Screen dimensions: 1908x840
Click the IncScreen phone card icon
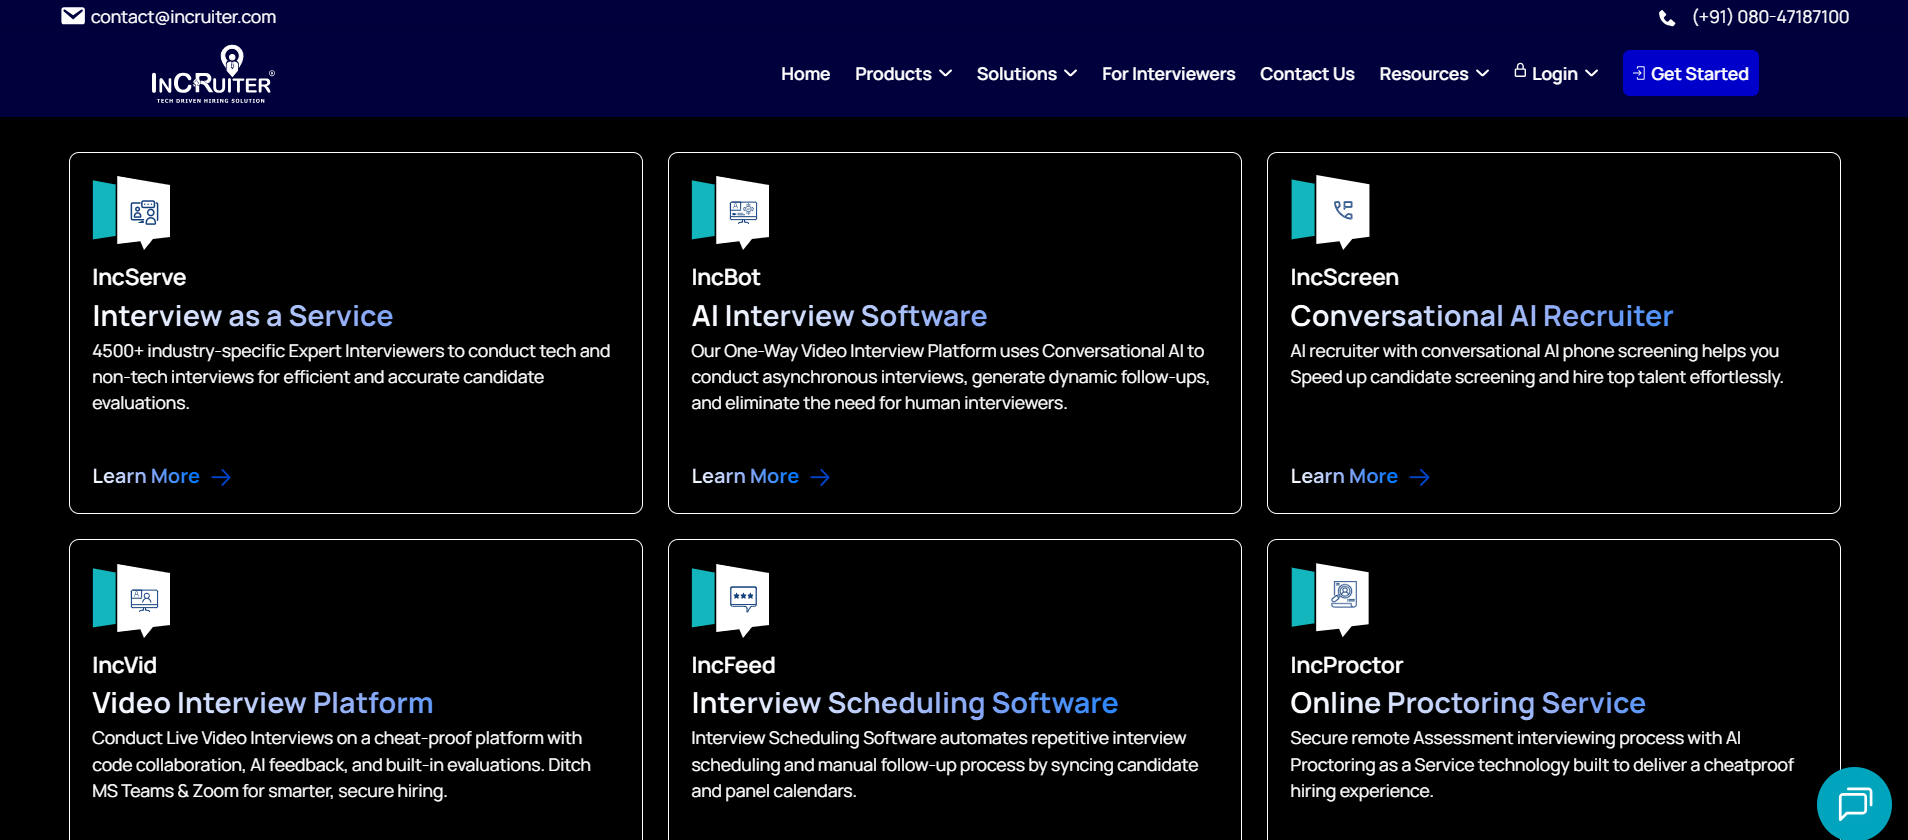1329,212
